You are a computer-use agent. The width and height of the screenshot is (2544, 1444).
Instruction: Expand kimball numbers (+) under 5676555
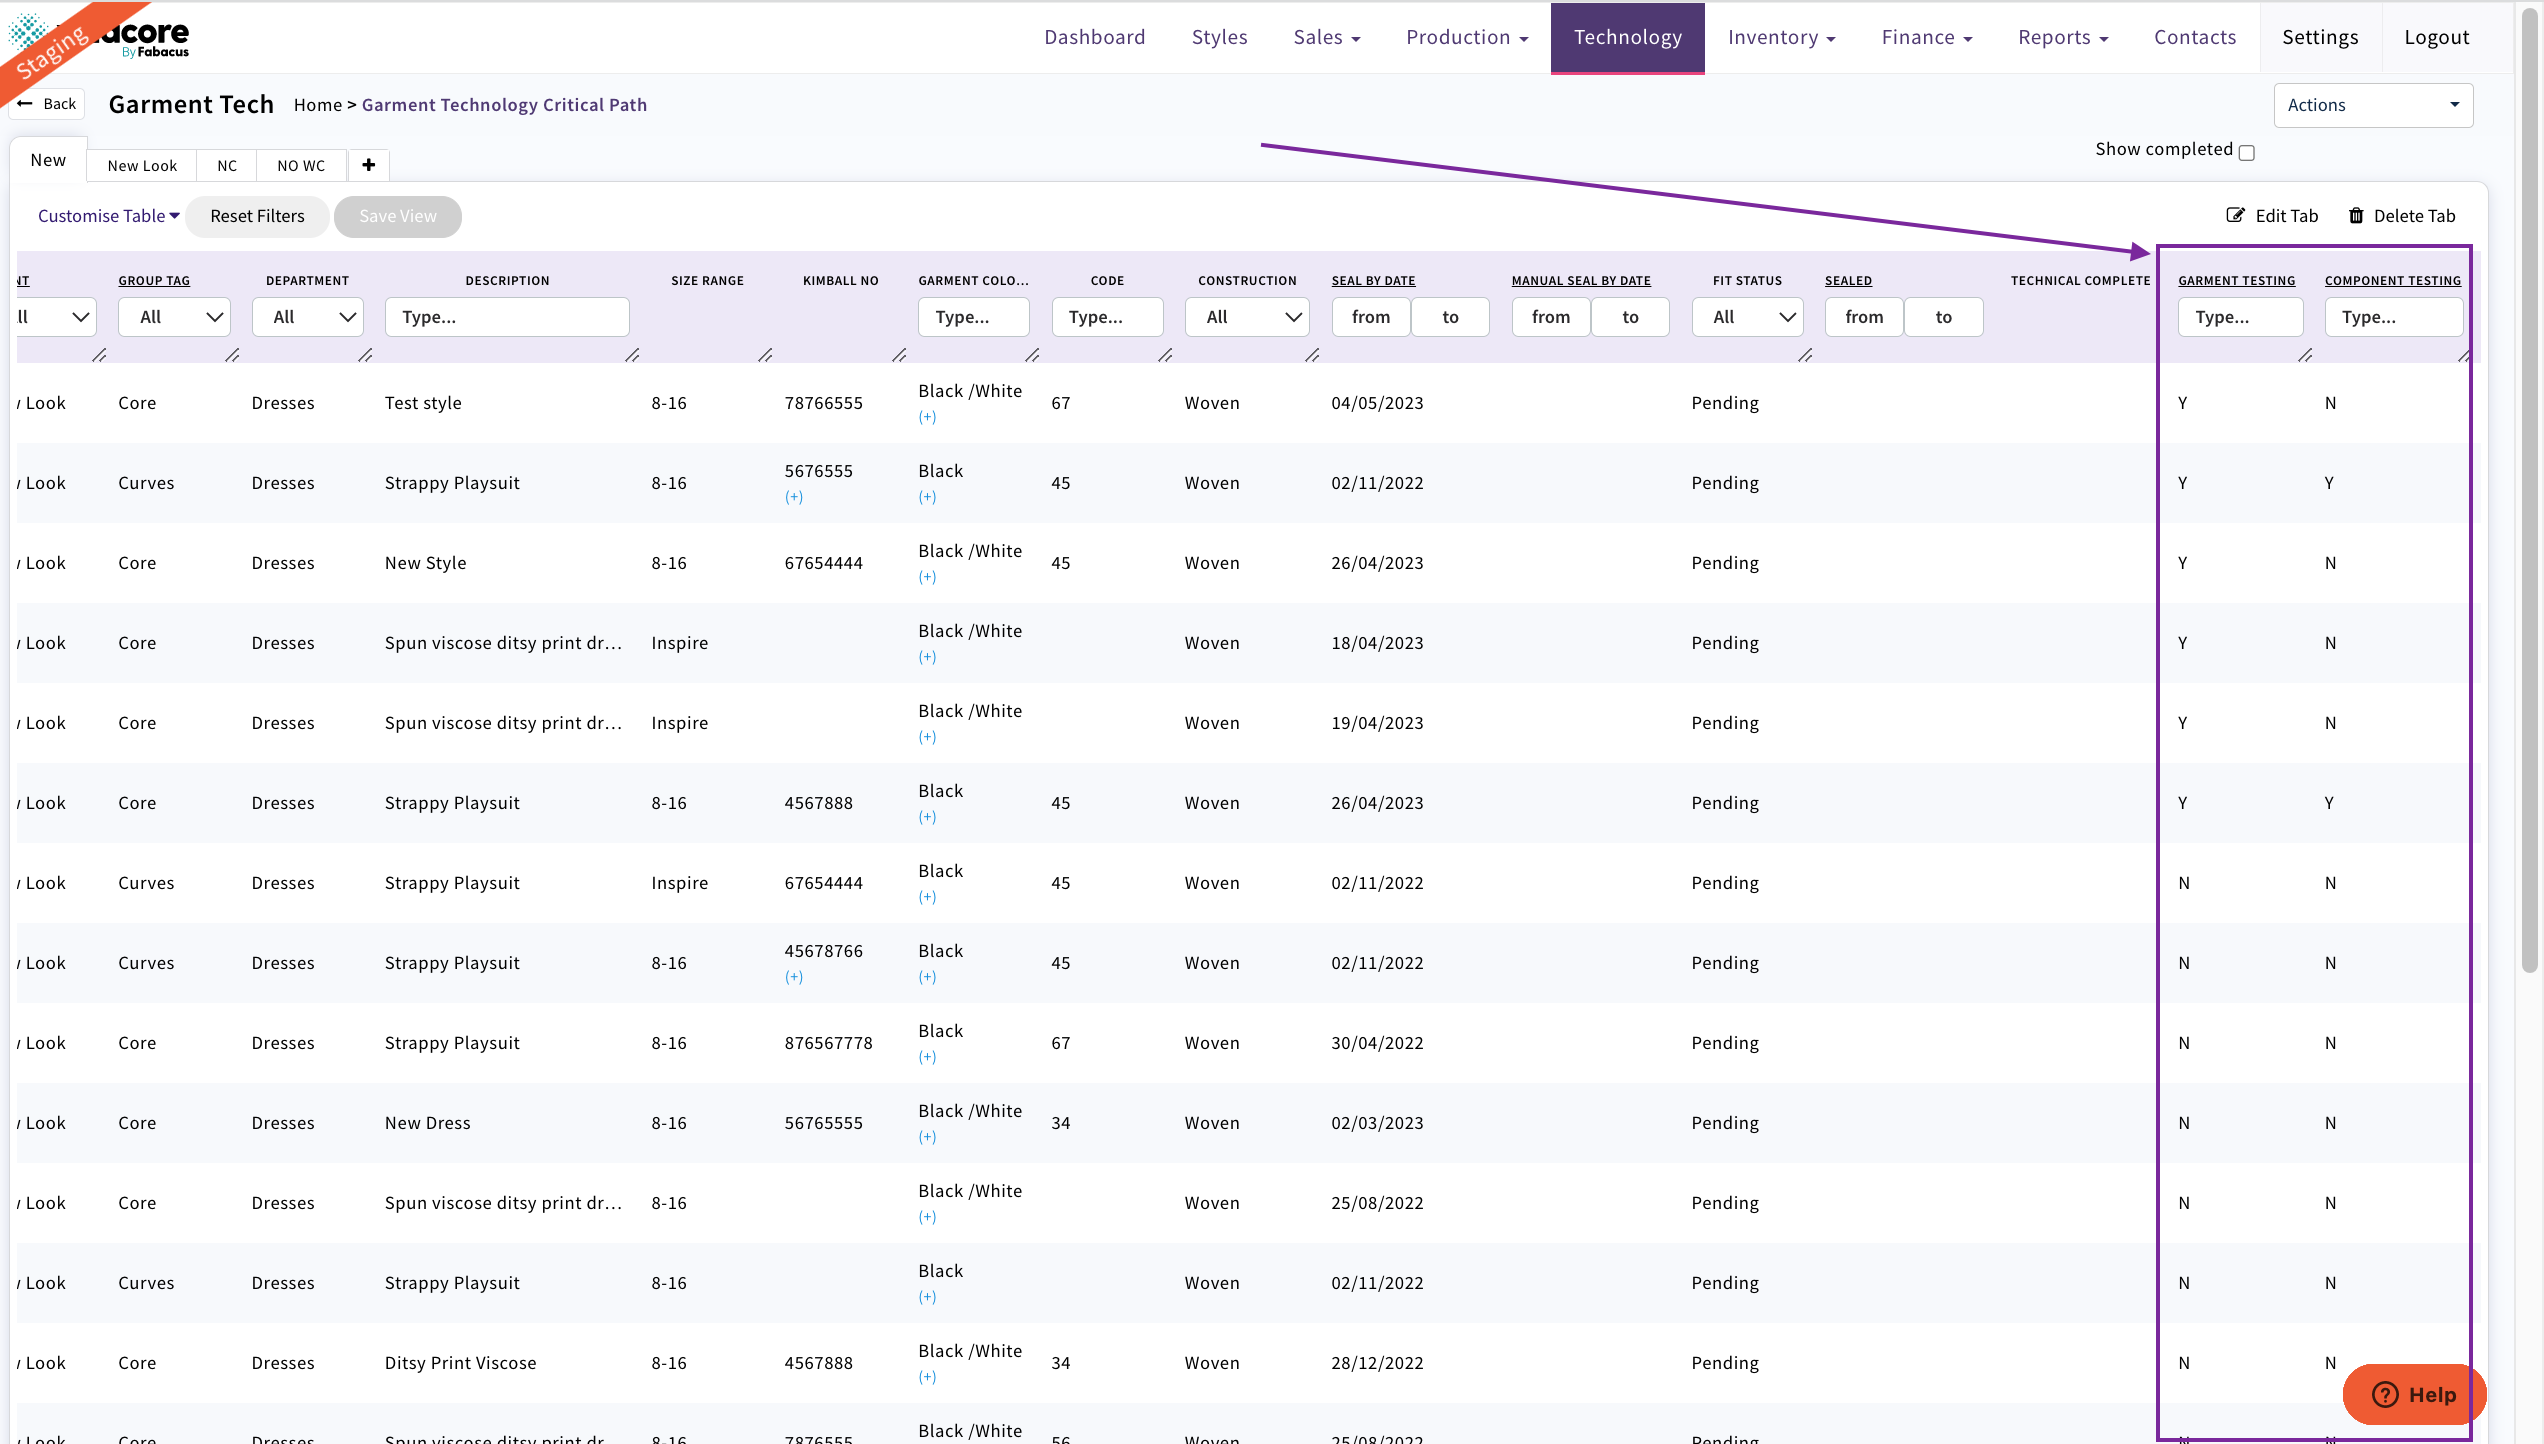pos(793,497)
